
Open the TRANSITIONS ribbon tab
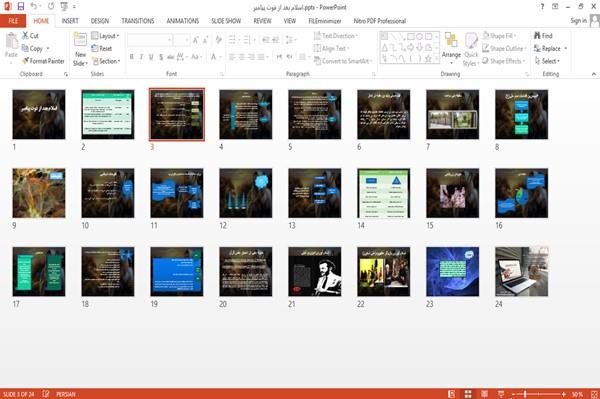138,21
